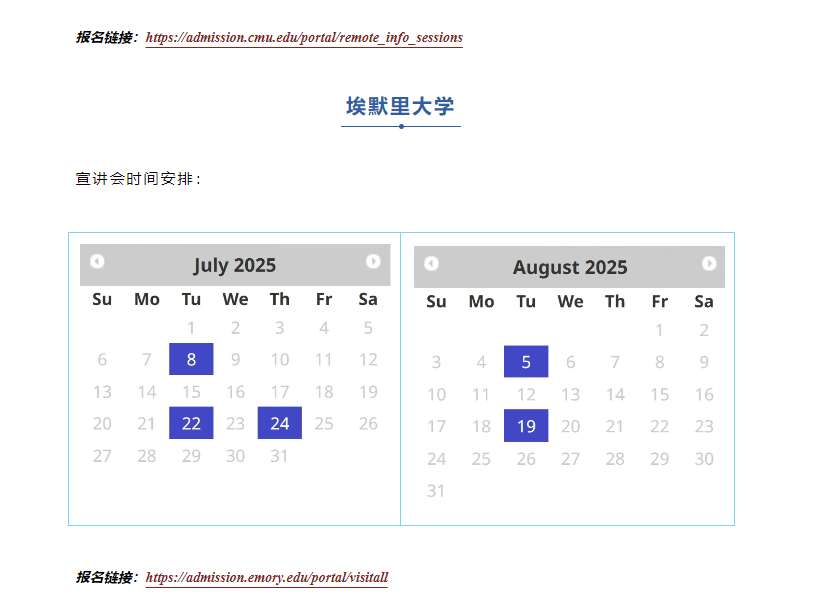The image size is (815, 612).
Task: Select highlighted July 24 date
Action: coord(280,423)
